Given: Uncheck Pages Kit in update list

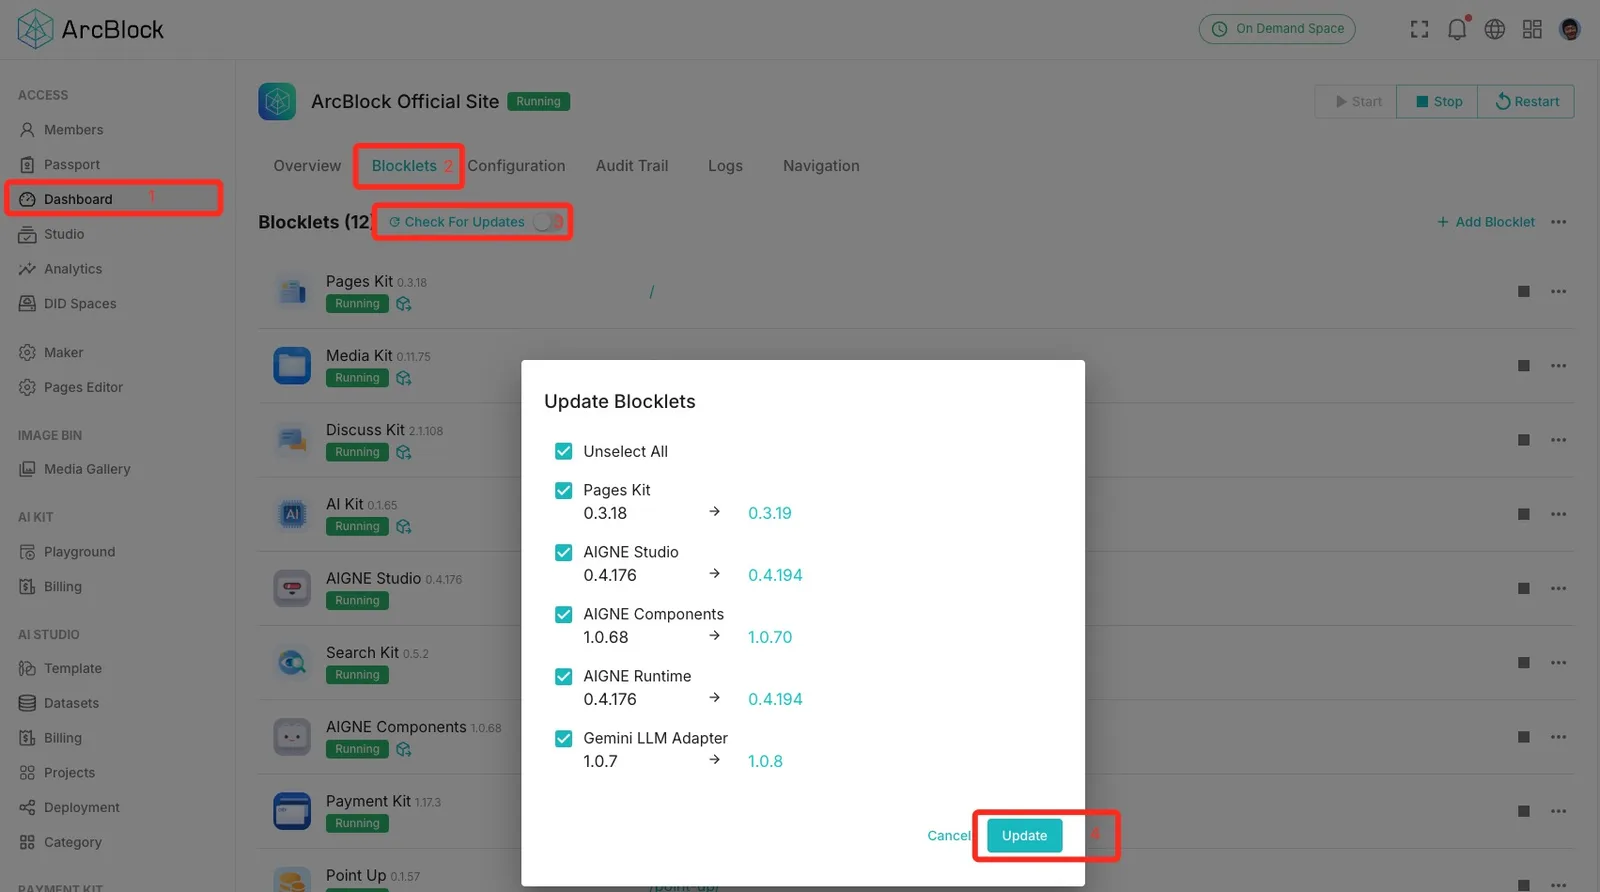Looking at the screenshot, I should tap(564, 491).
